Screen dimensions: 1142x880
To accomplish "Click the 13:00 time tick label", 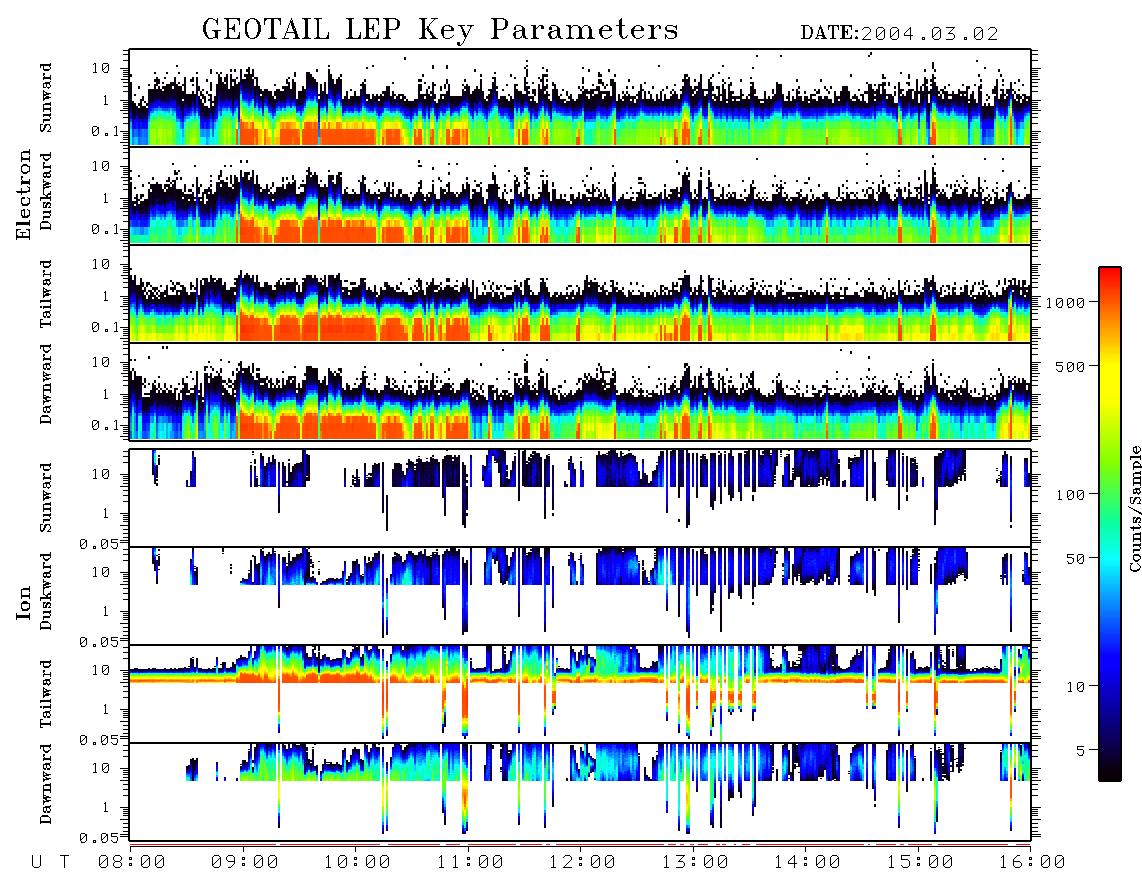I will coord(695,862).
